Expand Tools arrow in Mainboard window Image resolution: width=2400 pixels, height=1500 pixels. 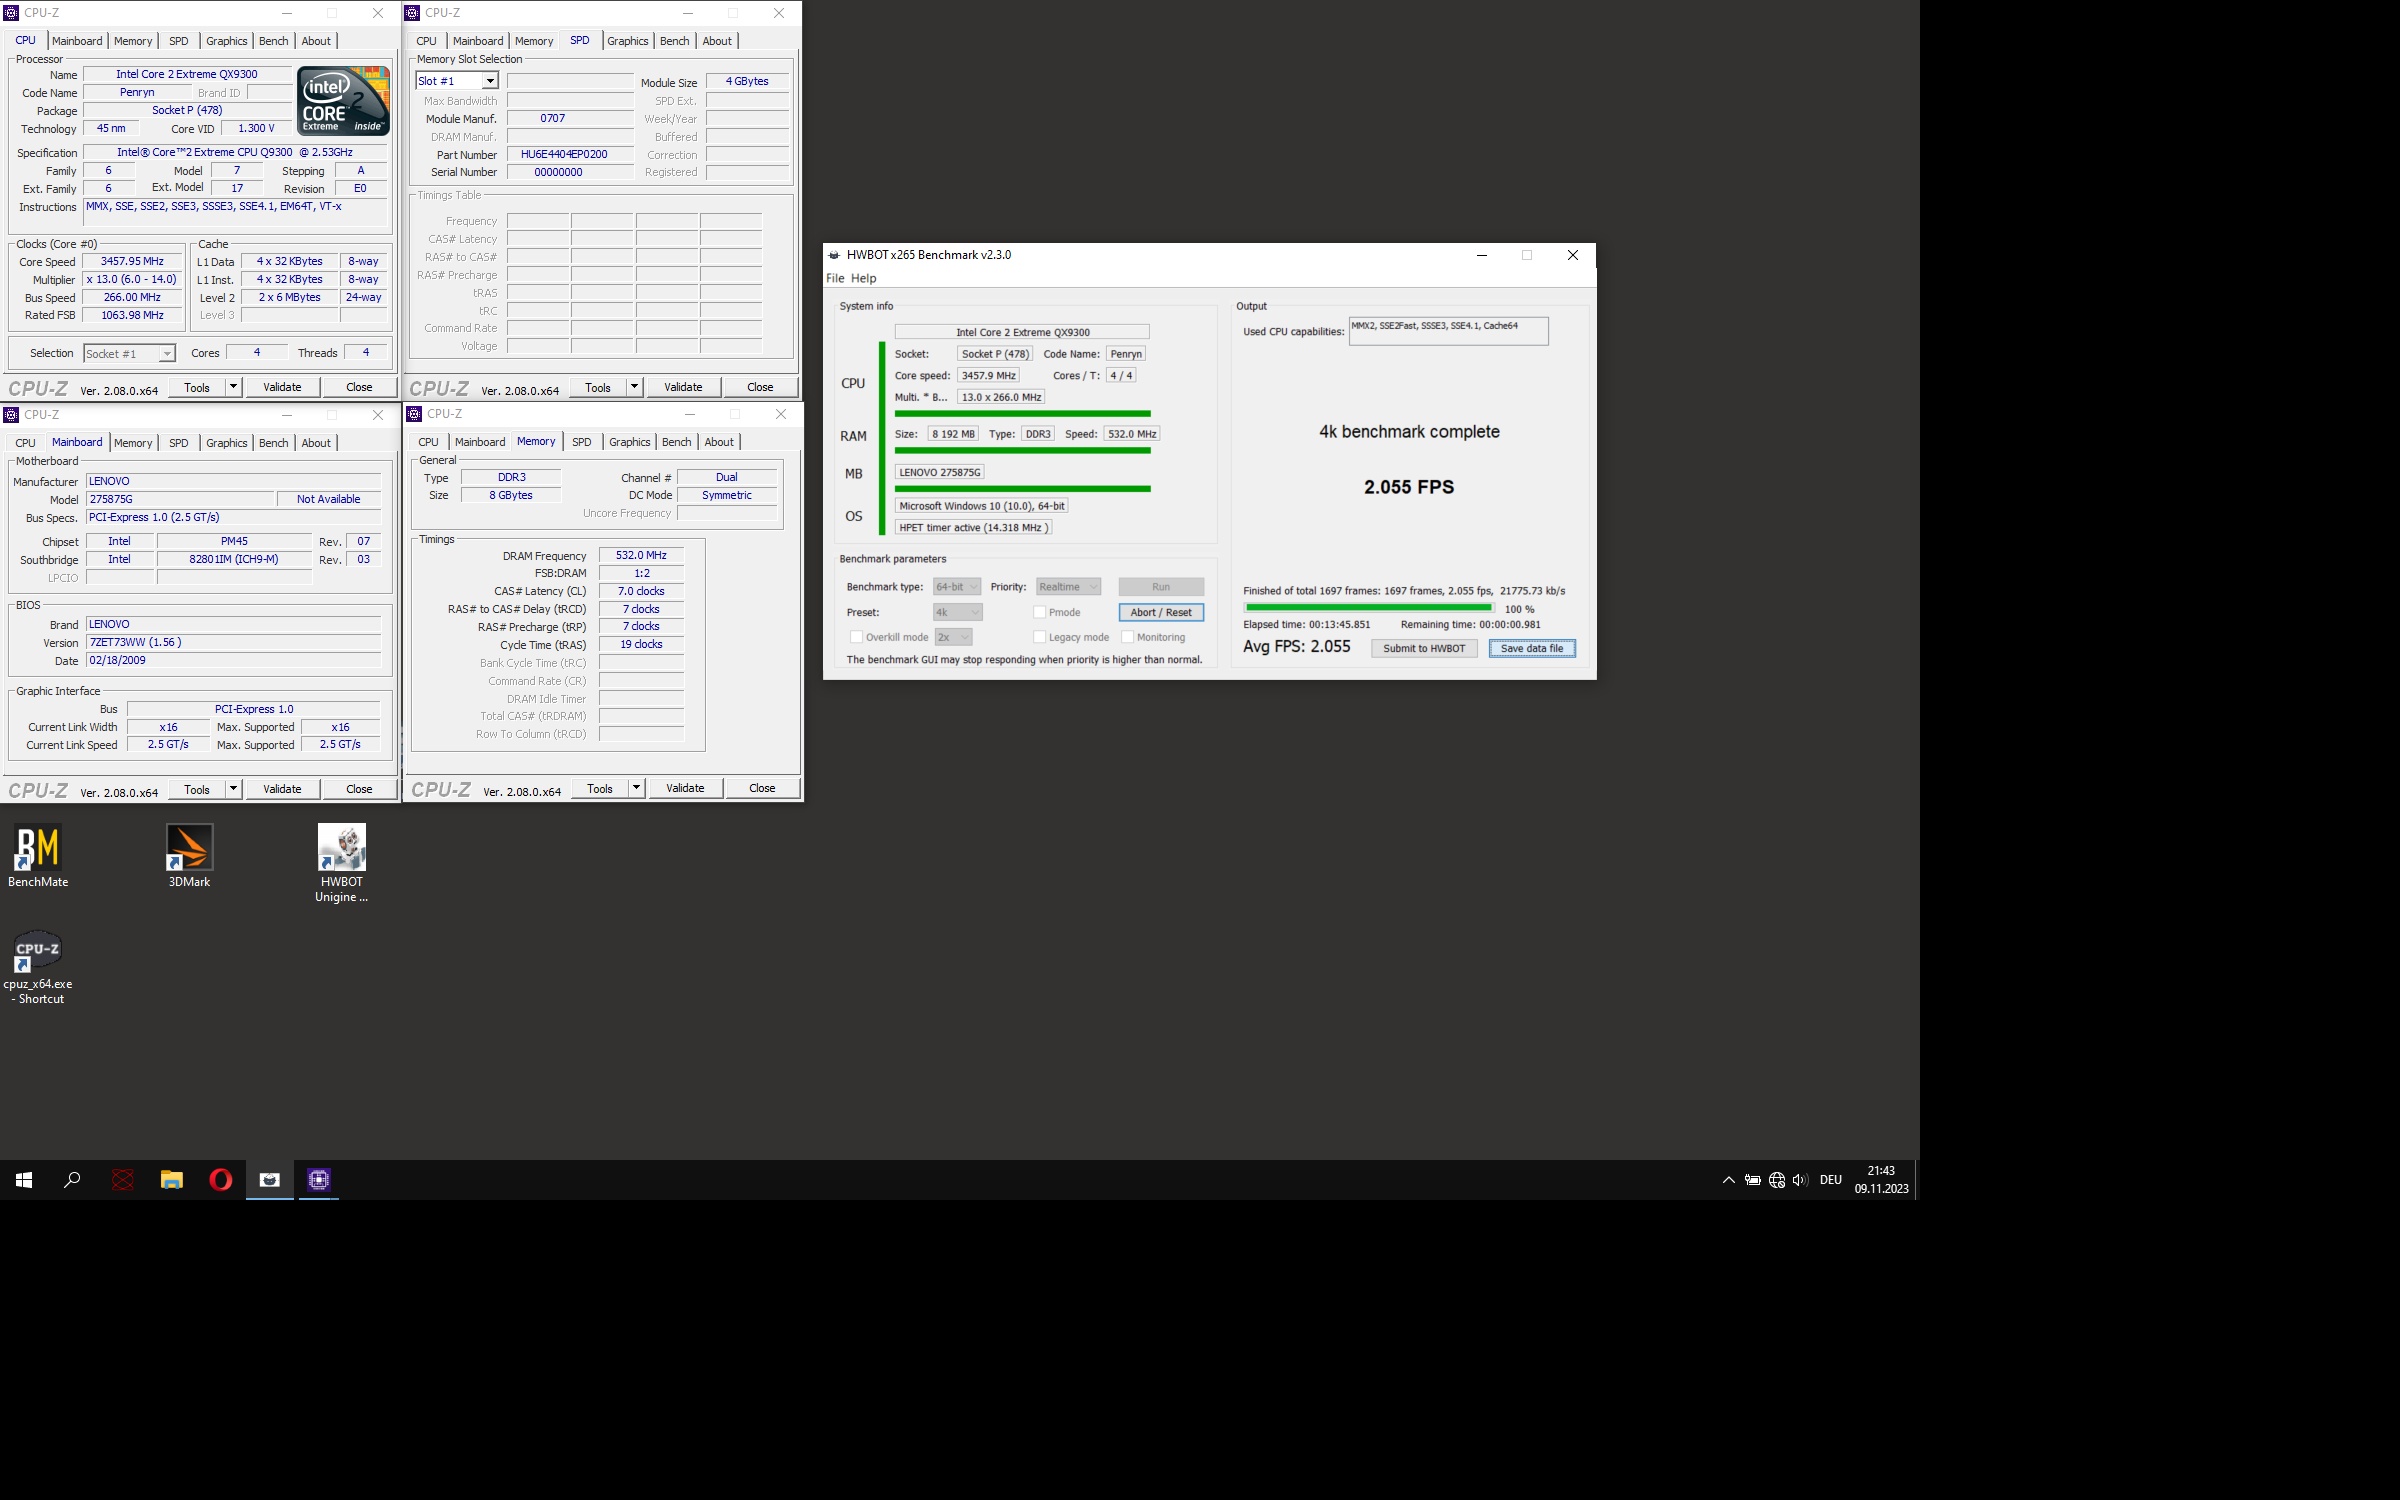pyautogui.click(x=233, y=789)
